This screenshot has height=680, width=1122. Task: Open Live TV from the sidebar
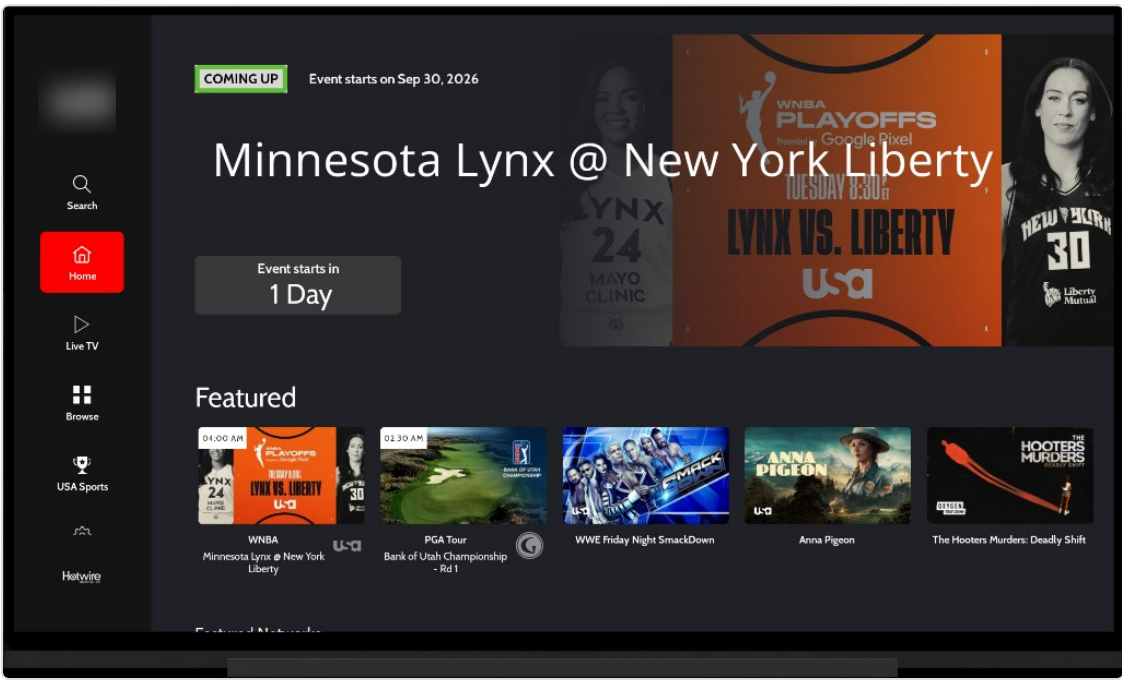tap(82, 333)
